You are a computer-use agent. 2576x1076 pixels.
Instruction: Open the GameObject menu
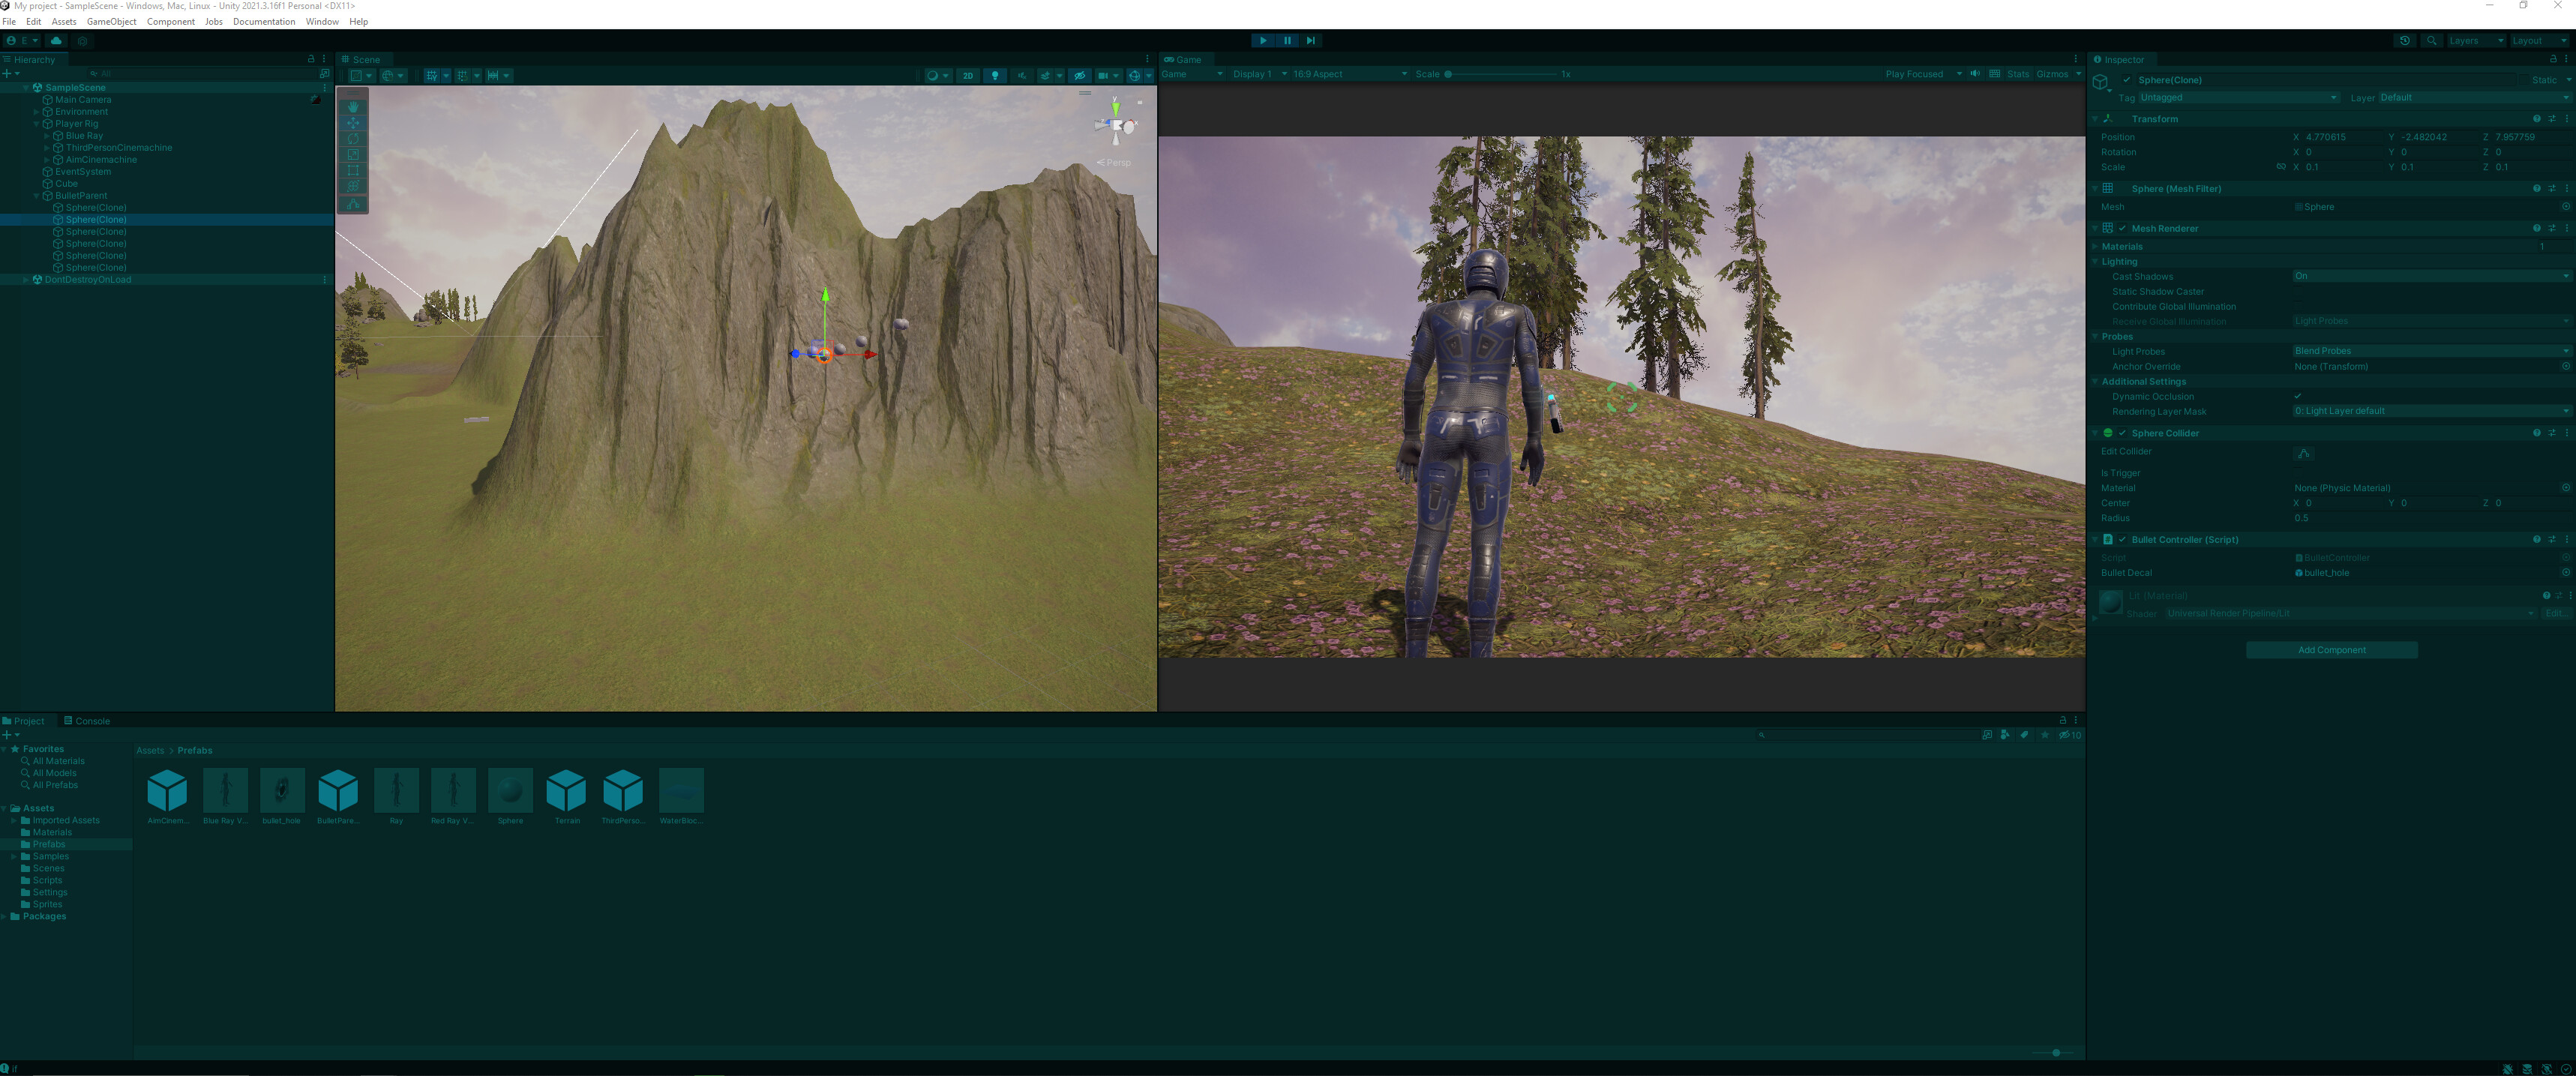coord(111,21)
